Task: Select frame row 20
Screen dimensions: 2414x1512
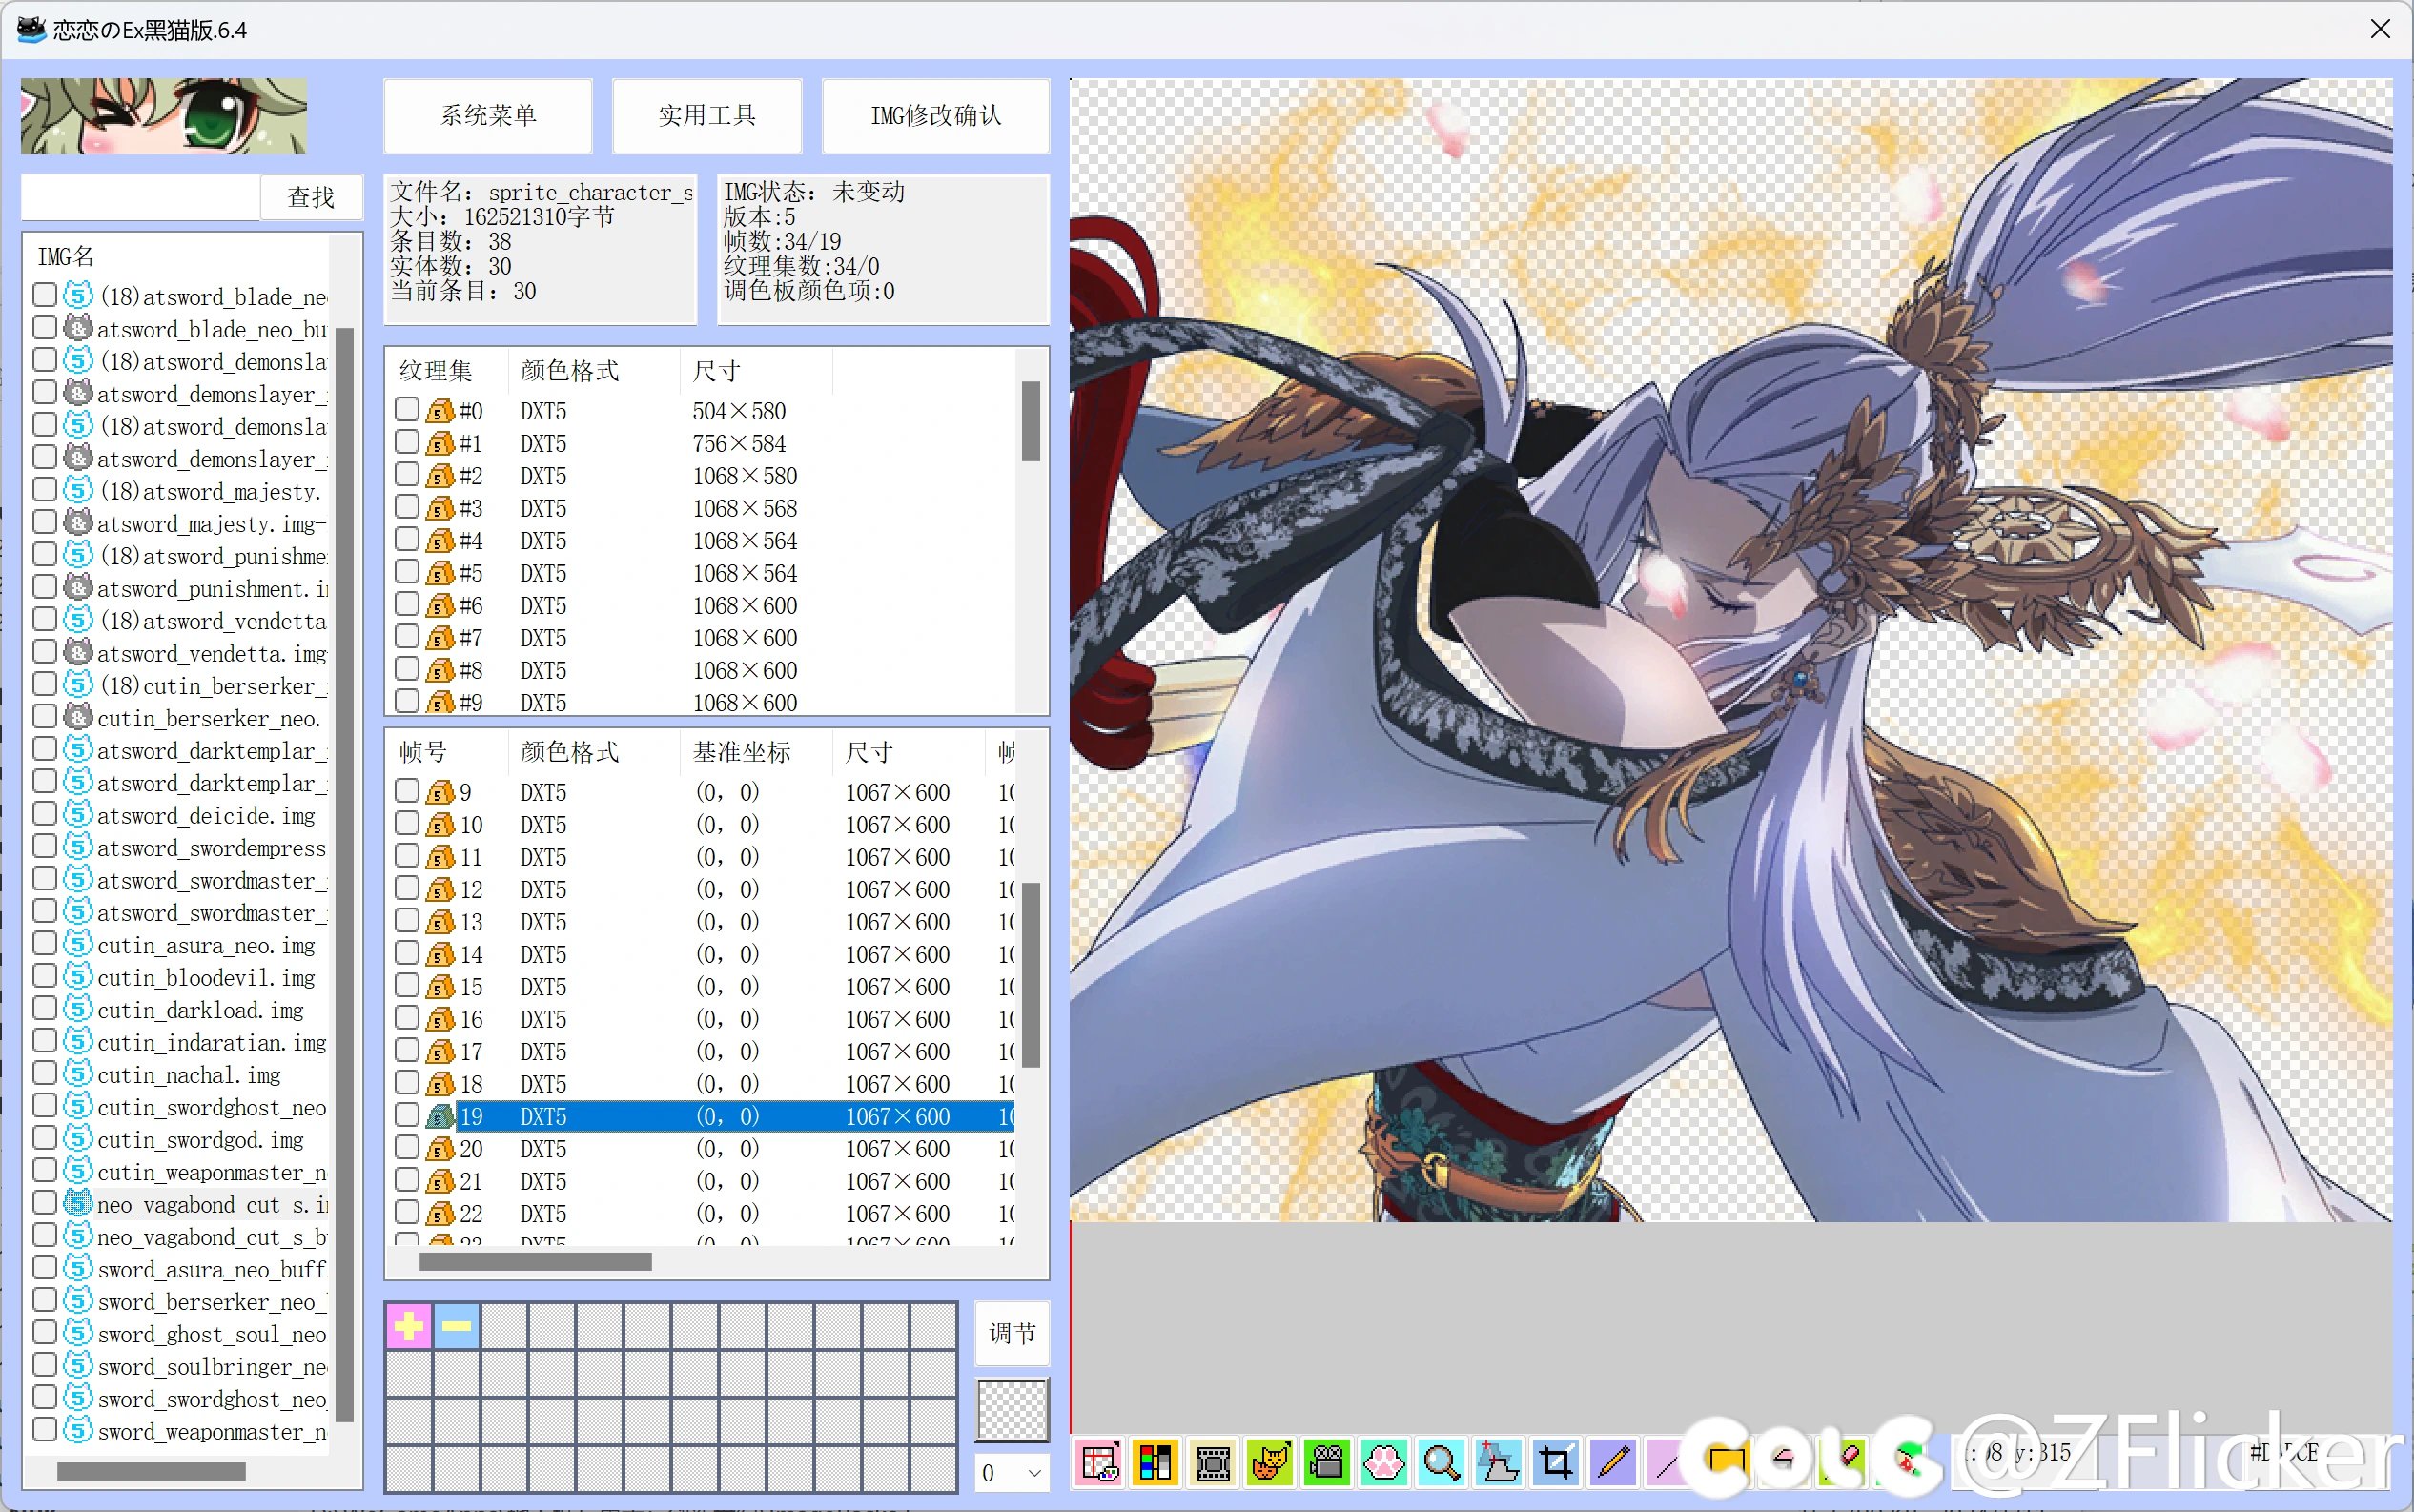Action: 700,1149
